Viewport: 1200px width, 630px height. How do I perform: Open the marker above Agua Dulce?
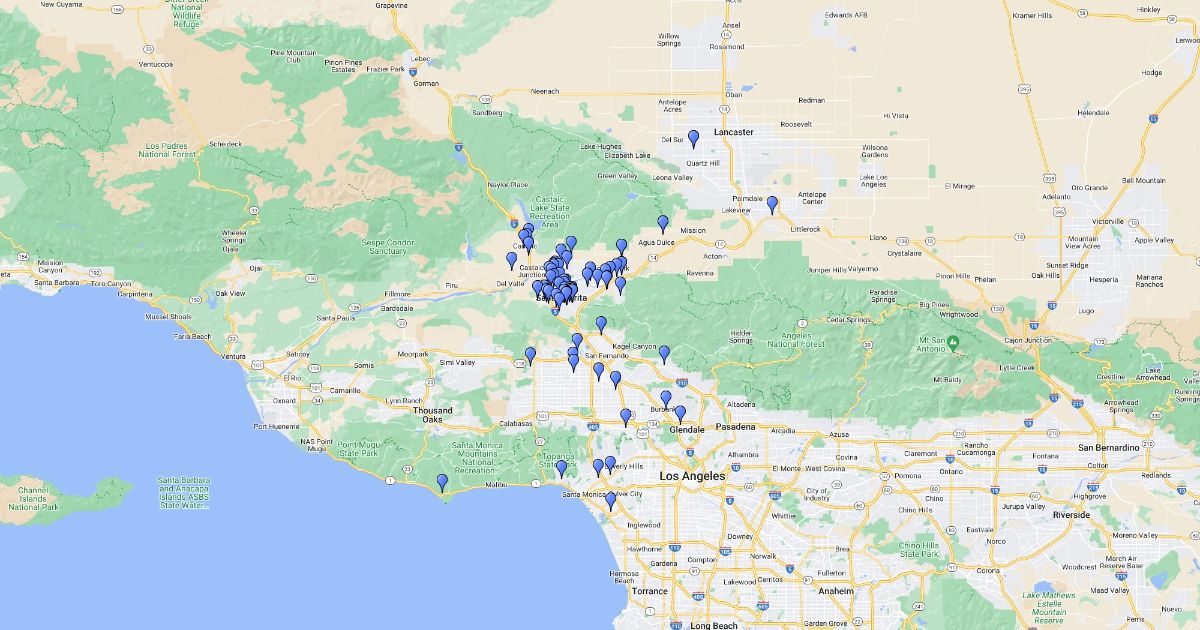662,224
